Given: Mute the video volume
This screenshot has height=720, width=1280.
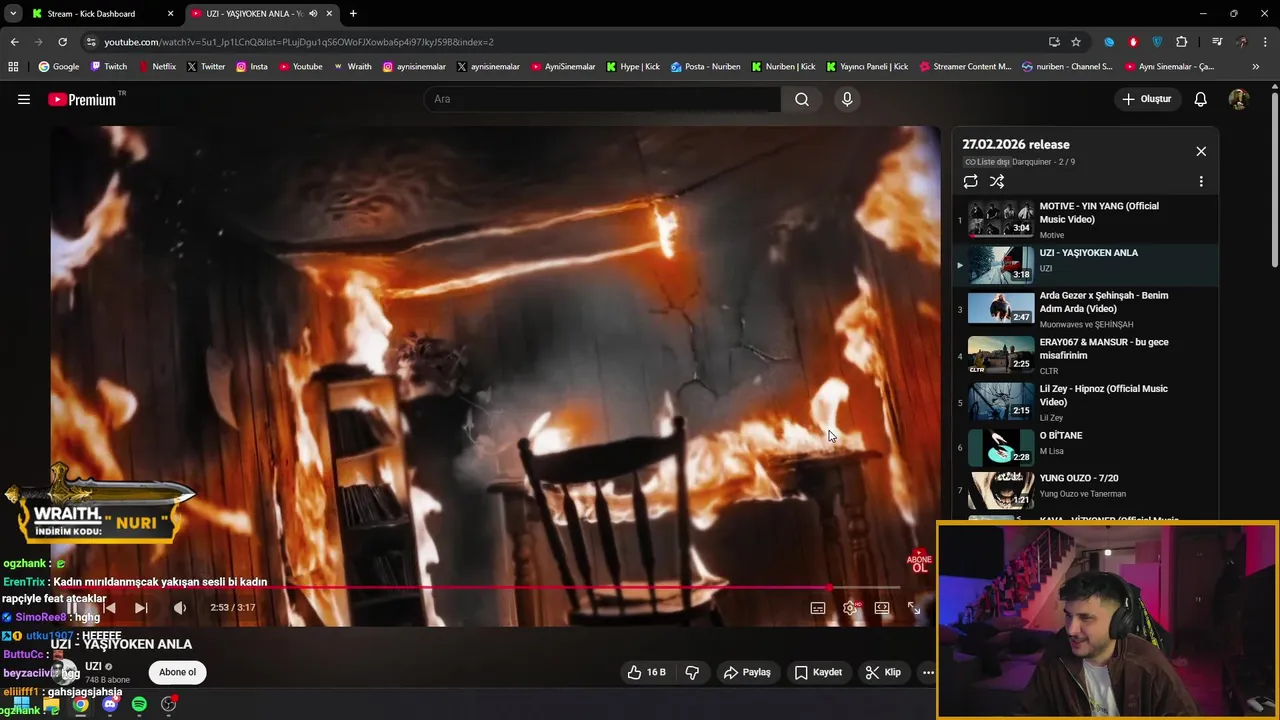Looking at the screenshot, I should coord(180,607).
